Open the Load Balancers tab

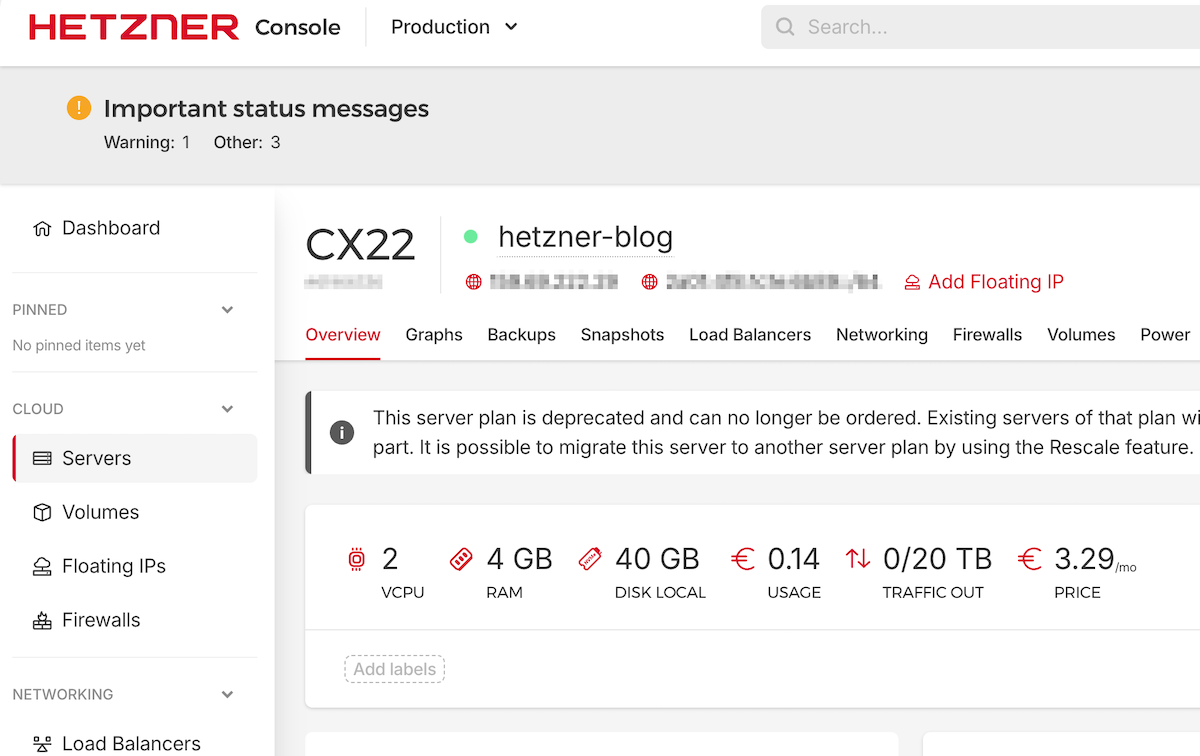pos(750,335)
